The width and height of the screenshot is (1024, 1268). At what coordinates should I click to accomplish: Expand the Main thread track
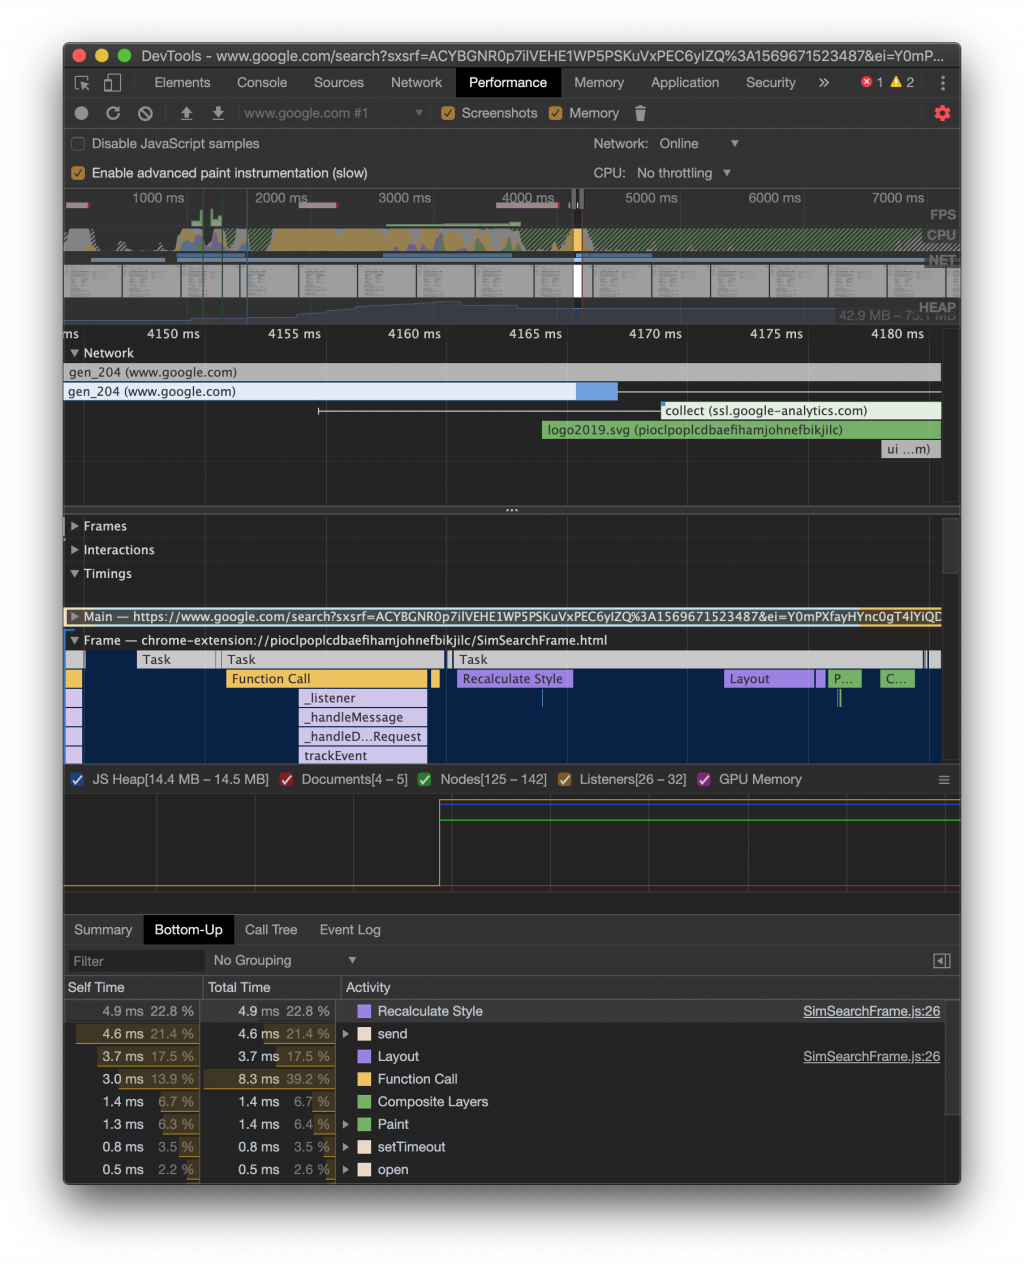(75, 617)
